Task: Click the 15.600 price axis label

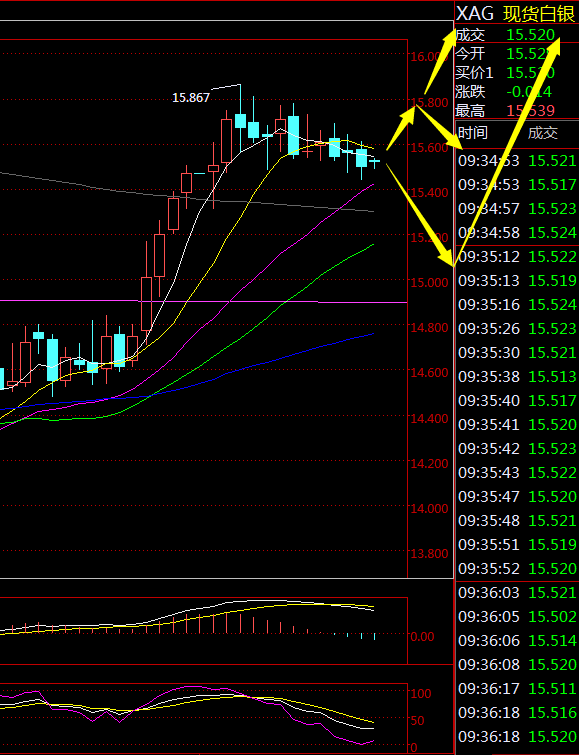Action: coord(429,147)
